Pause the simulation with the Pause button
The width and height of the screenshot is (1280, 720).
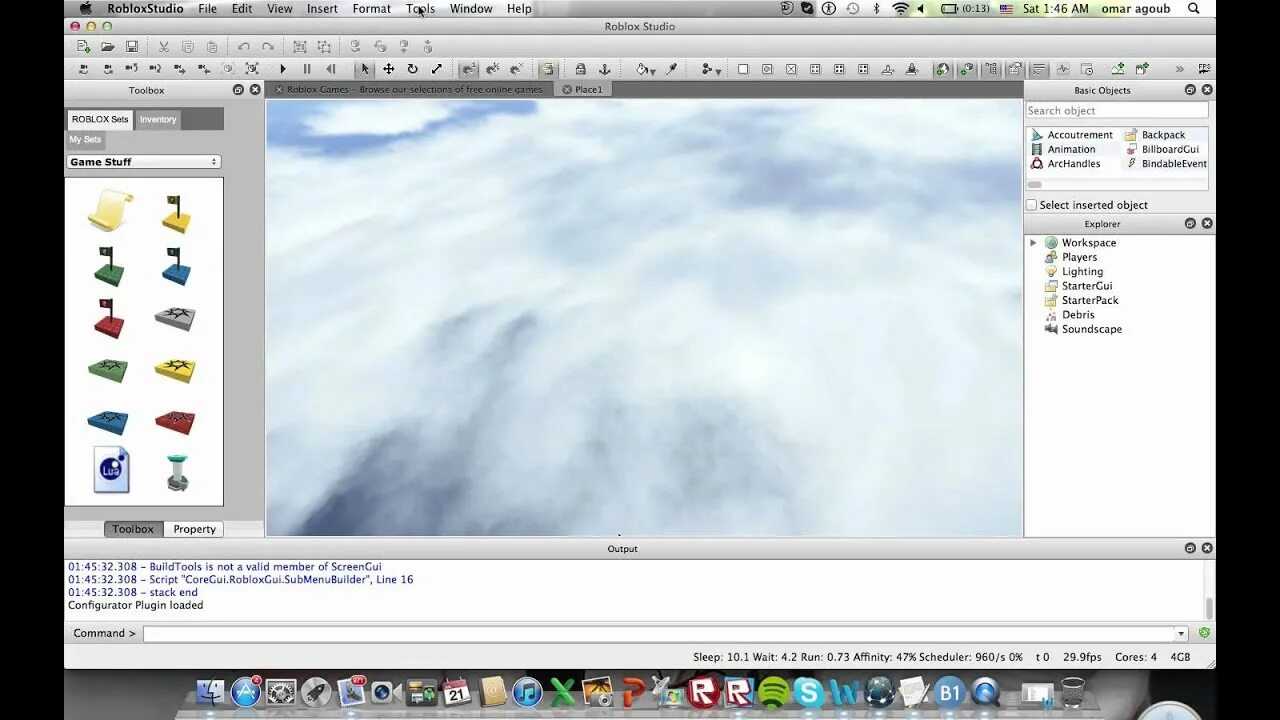(x=307, y=69)
